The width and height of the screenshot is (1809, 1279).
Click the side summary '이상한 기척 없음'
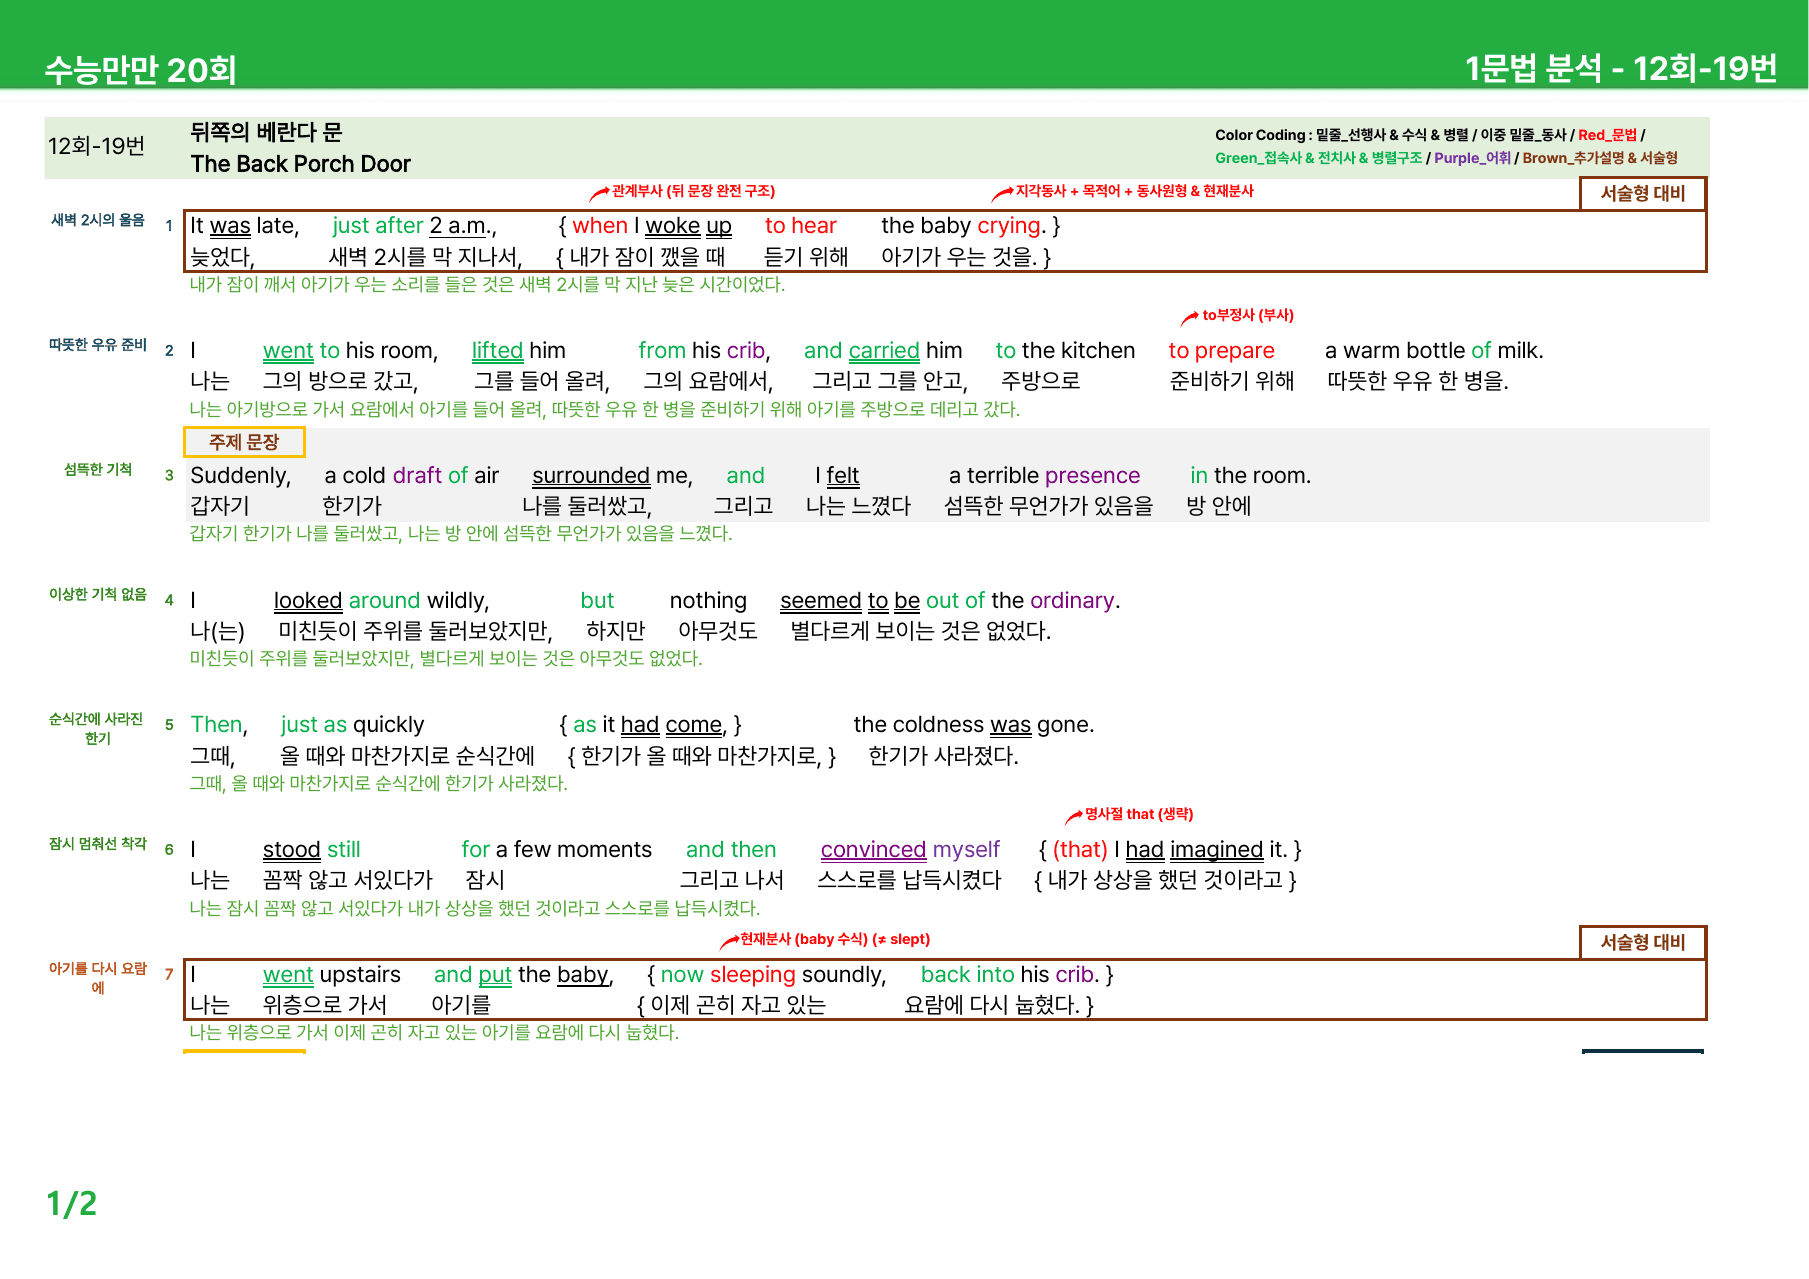pyautogui.click(x=98, y=594)
